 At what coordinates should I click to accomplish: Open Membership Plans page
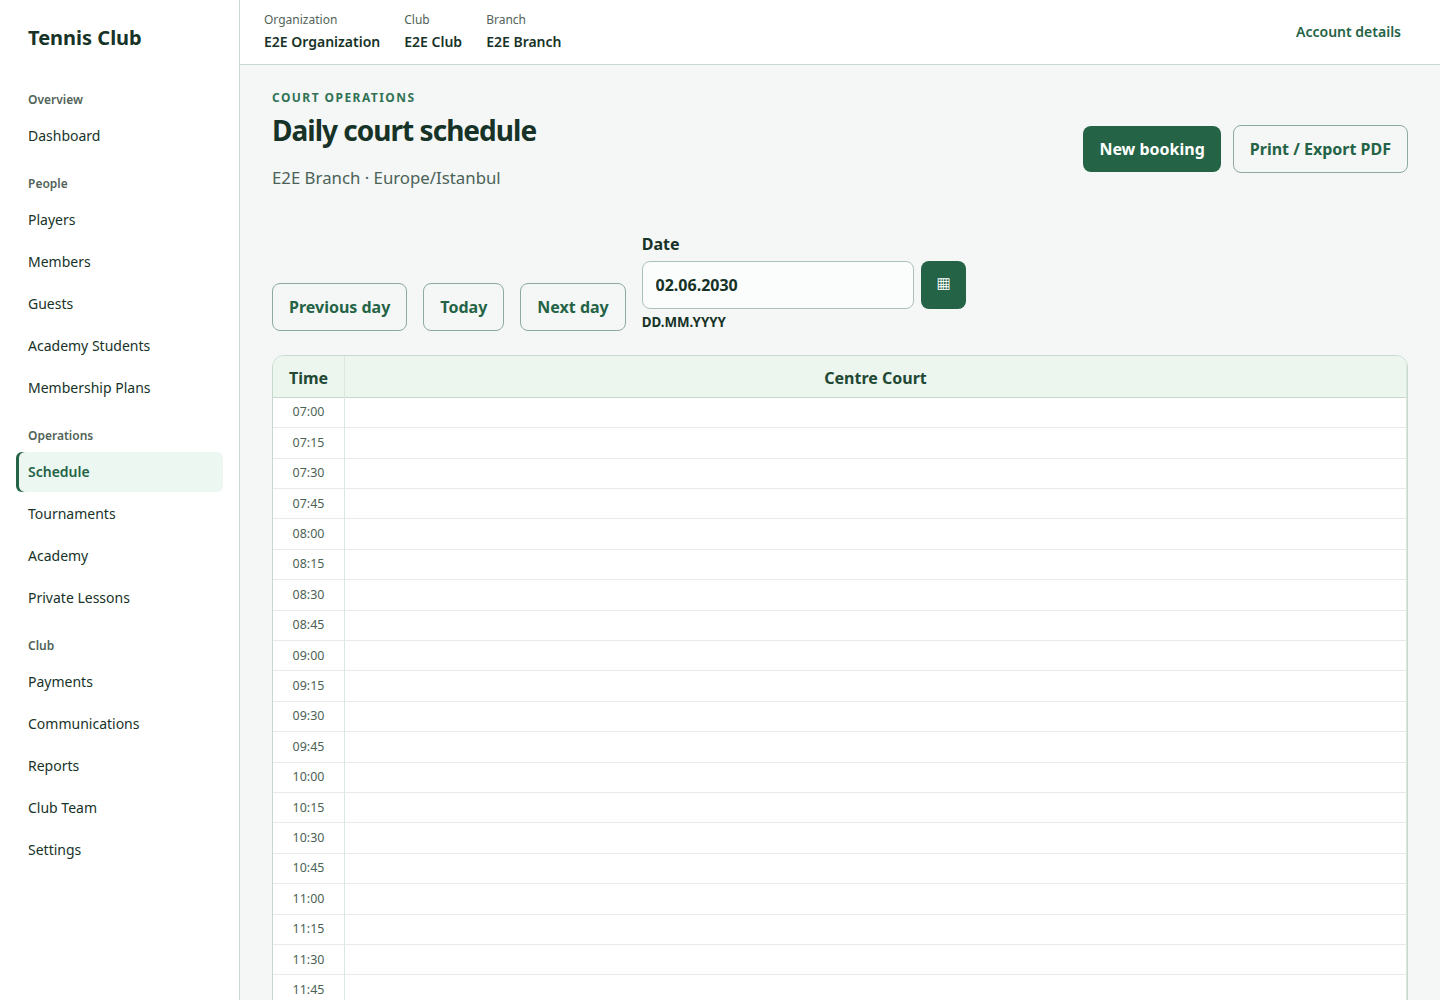89,388
